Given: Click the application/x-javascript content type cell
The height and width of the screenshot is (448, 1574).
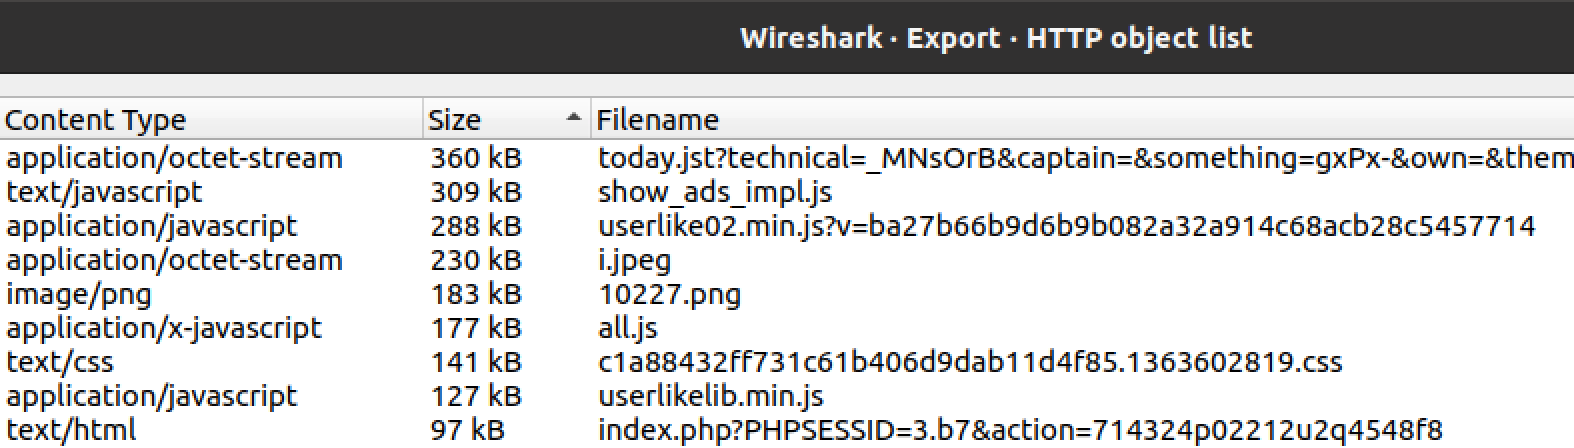Looking at the screenshot, I should 164,328.
